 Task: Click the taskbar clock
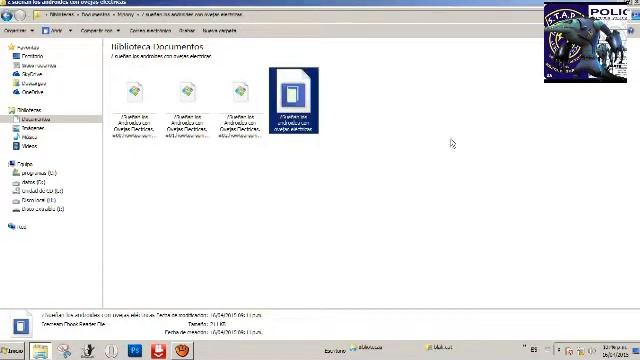(x=617, y=351)
